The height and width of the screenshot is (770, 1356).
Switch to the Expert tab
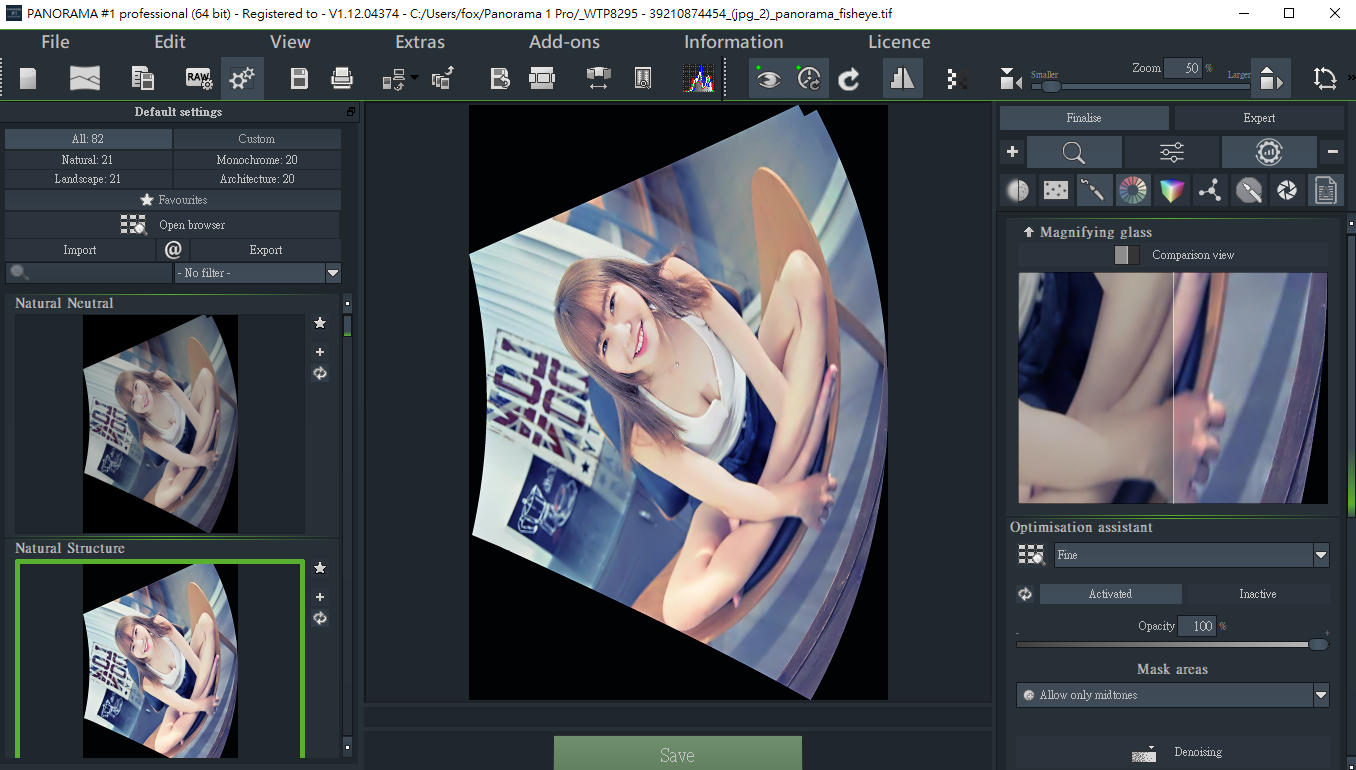[x=1258, y=118]
